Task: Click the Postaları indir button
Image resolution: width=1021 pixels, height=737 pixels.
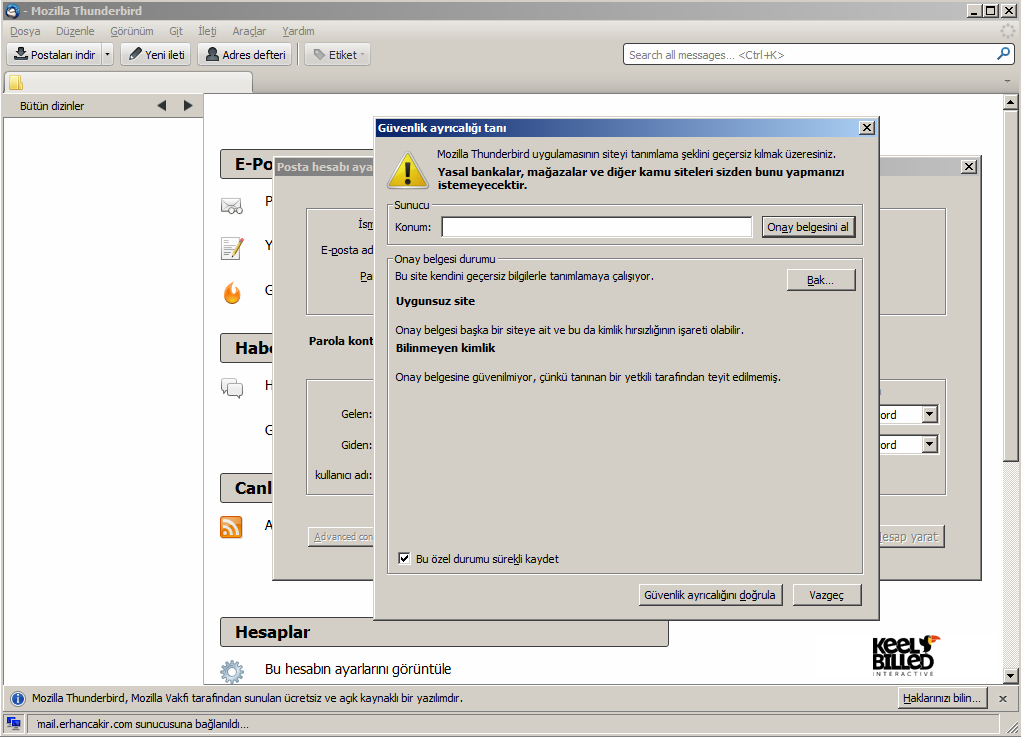Action: click(55, 55)
